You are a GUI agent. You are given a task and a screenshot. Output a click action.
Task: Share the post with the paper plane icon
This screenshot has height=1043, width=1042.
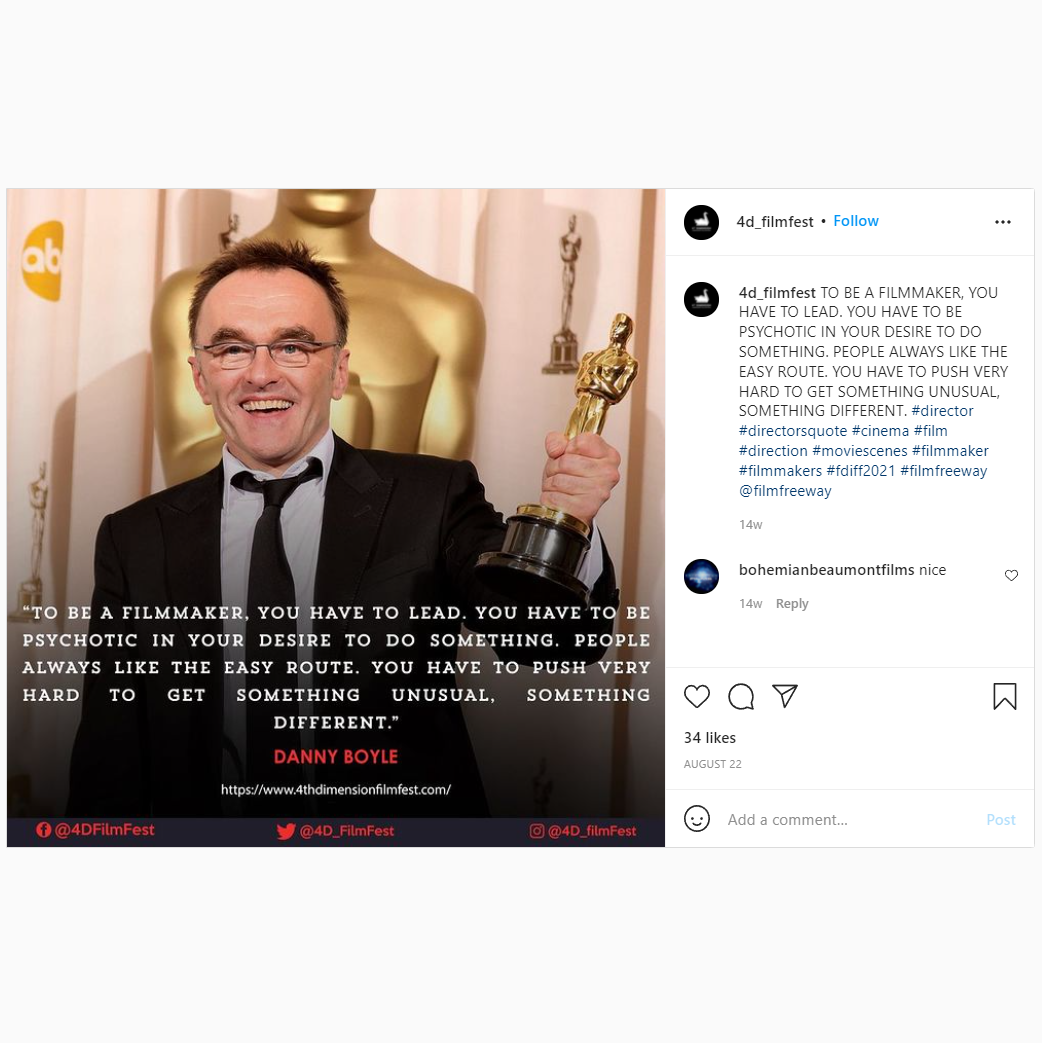click(x=784, y=696)
